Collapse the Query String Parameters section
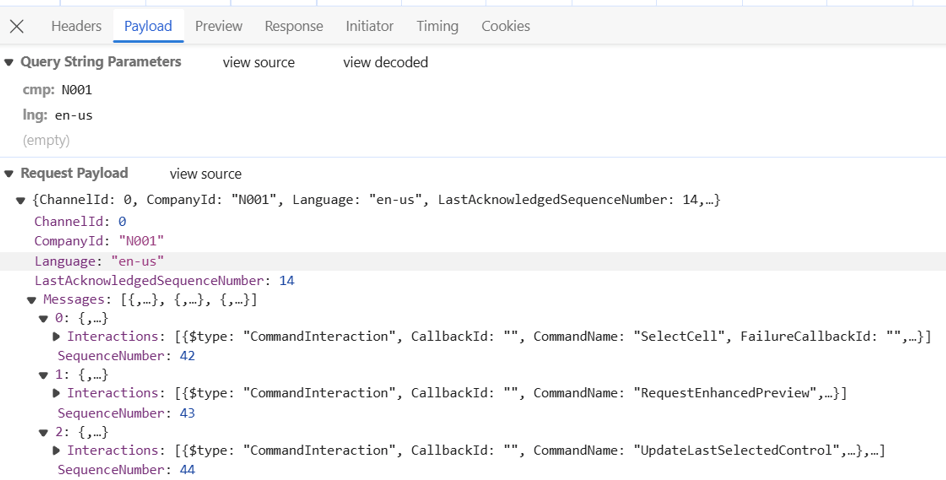Viewport: 946px width, 480px height. [10, 62]
